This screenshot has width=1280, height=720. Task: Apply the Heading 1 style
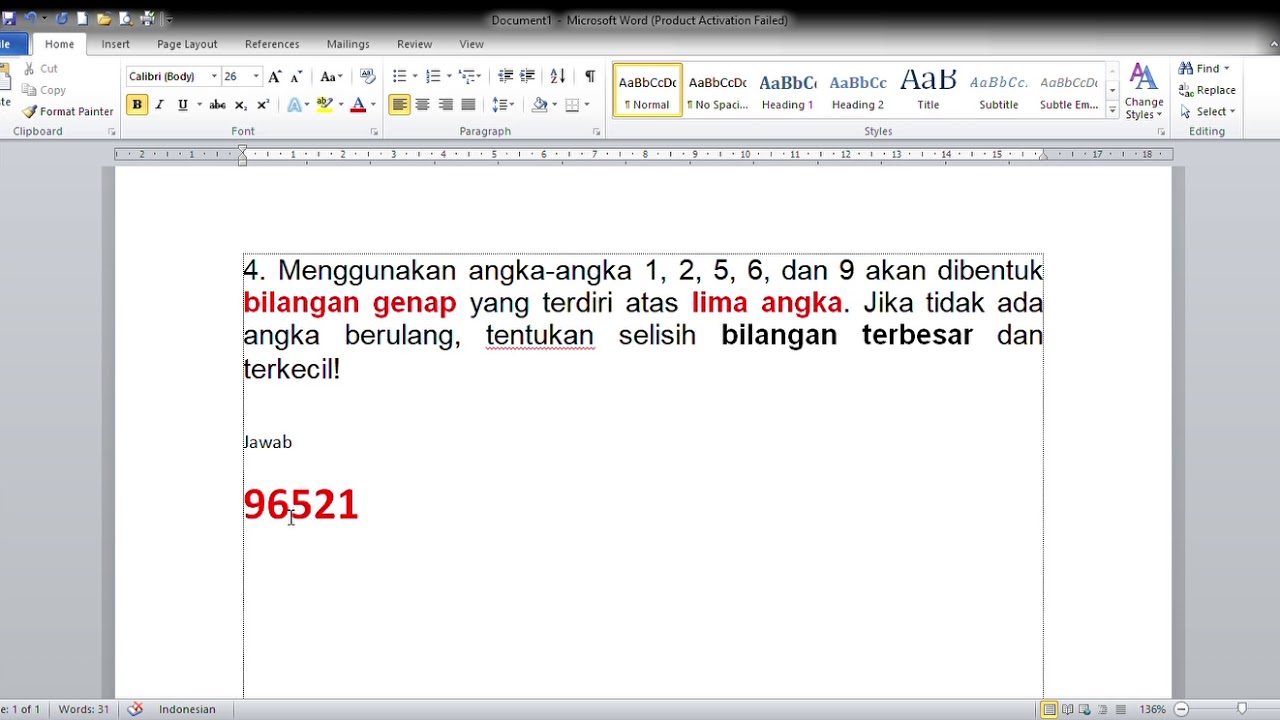(787, 90)
